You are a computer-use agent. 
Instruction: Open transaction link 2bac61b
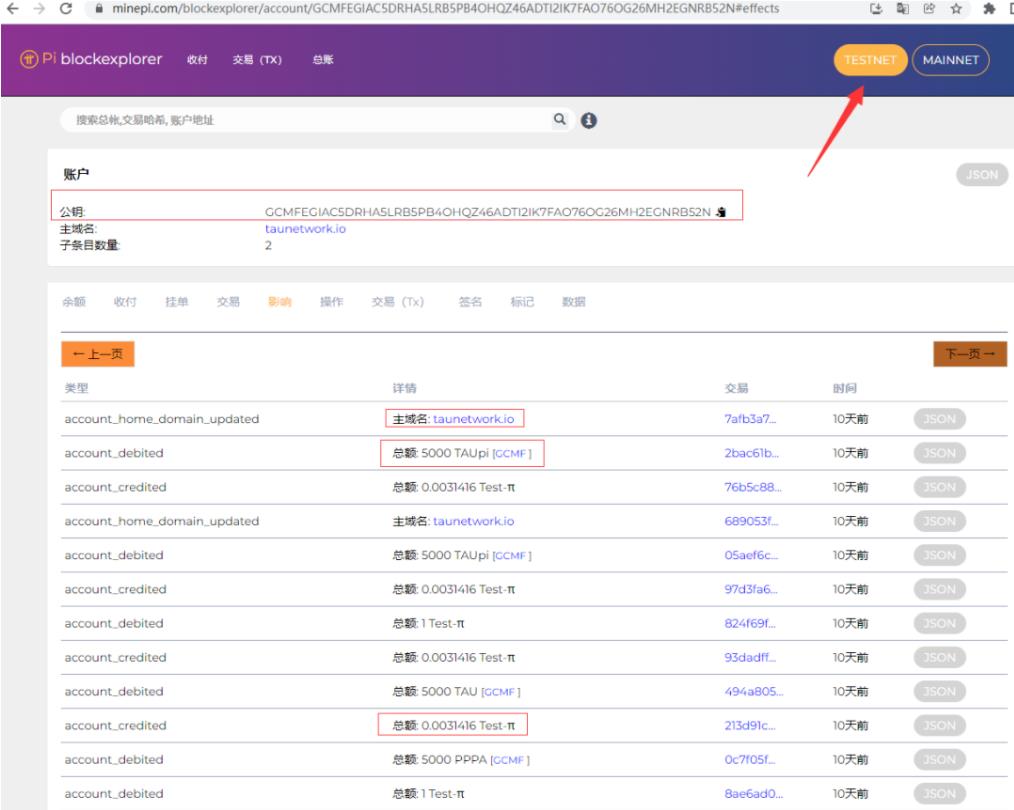(751, 453)
